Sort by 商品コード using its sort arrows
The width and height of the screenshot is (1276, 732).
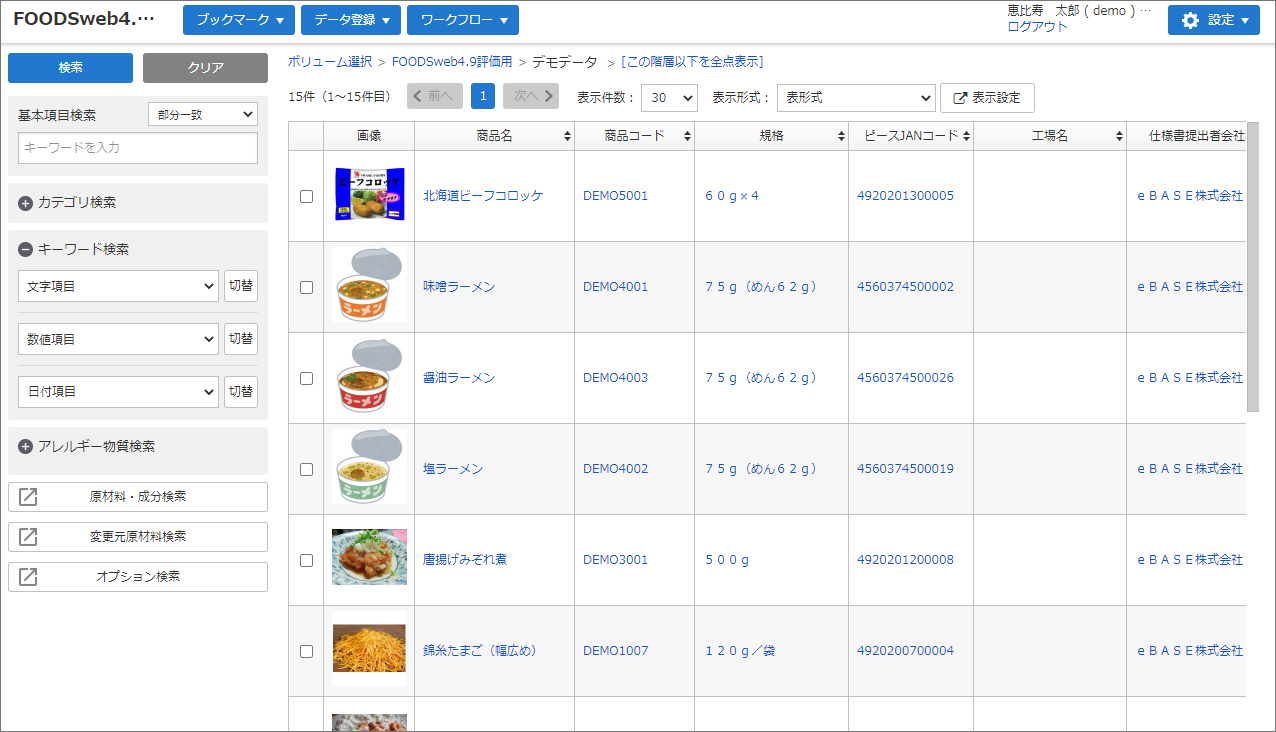pyautogui.click(x=687, y=136)
